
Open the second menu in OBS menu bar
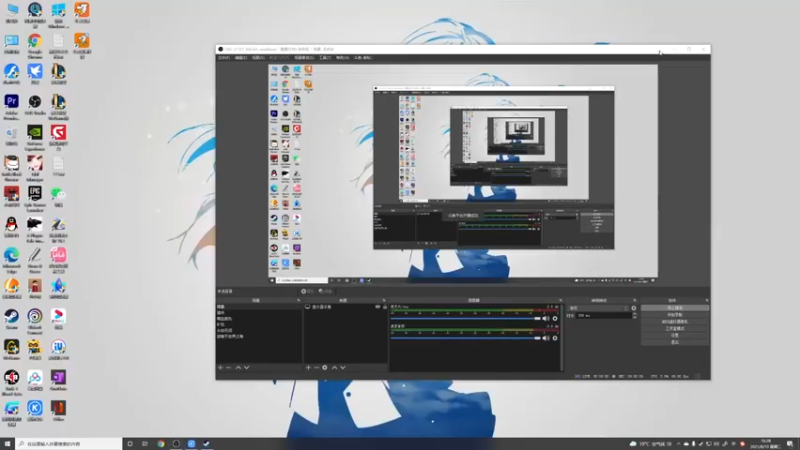(241, 58)
